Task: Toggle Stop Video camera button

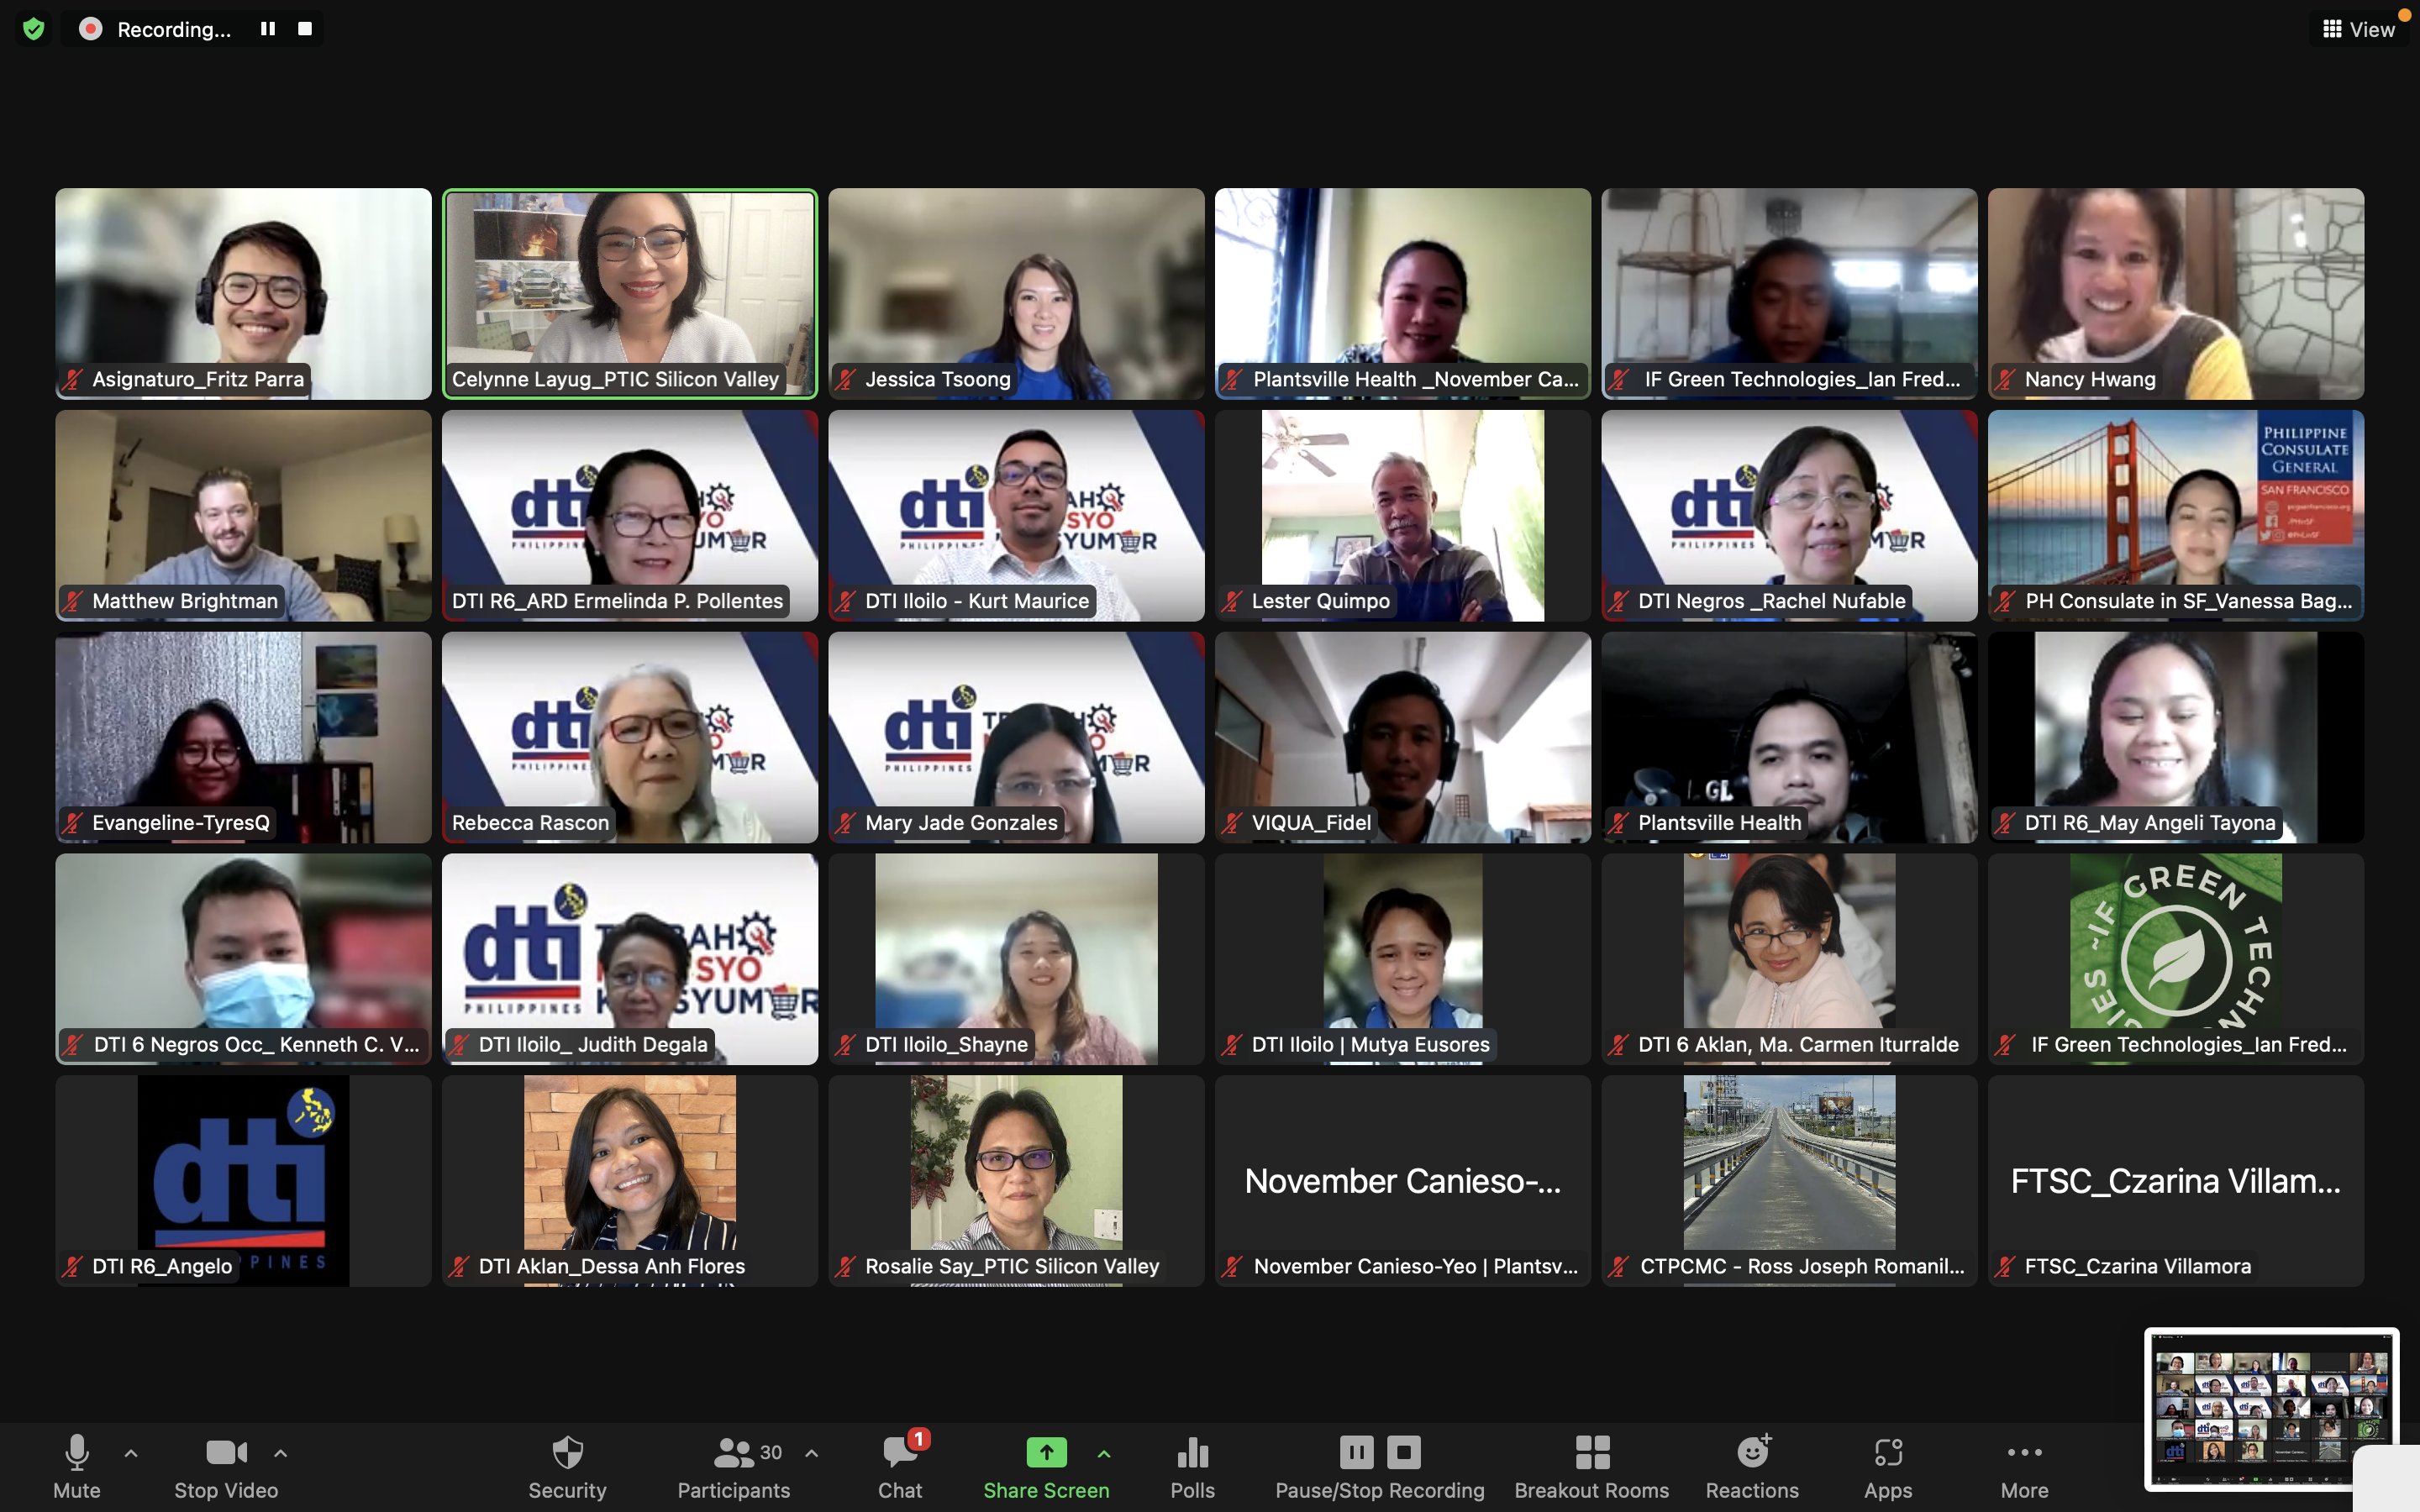Action: 226,1453
